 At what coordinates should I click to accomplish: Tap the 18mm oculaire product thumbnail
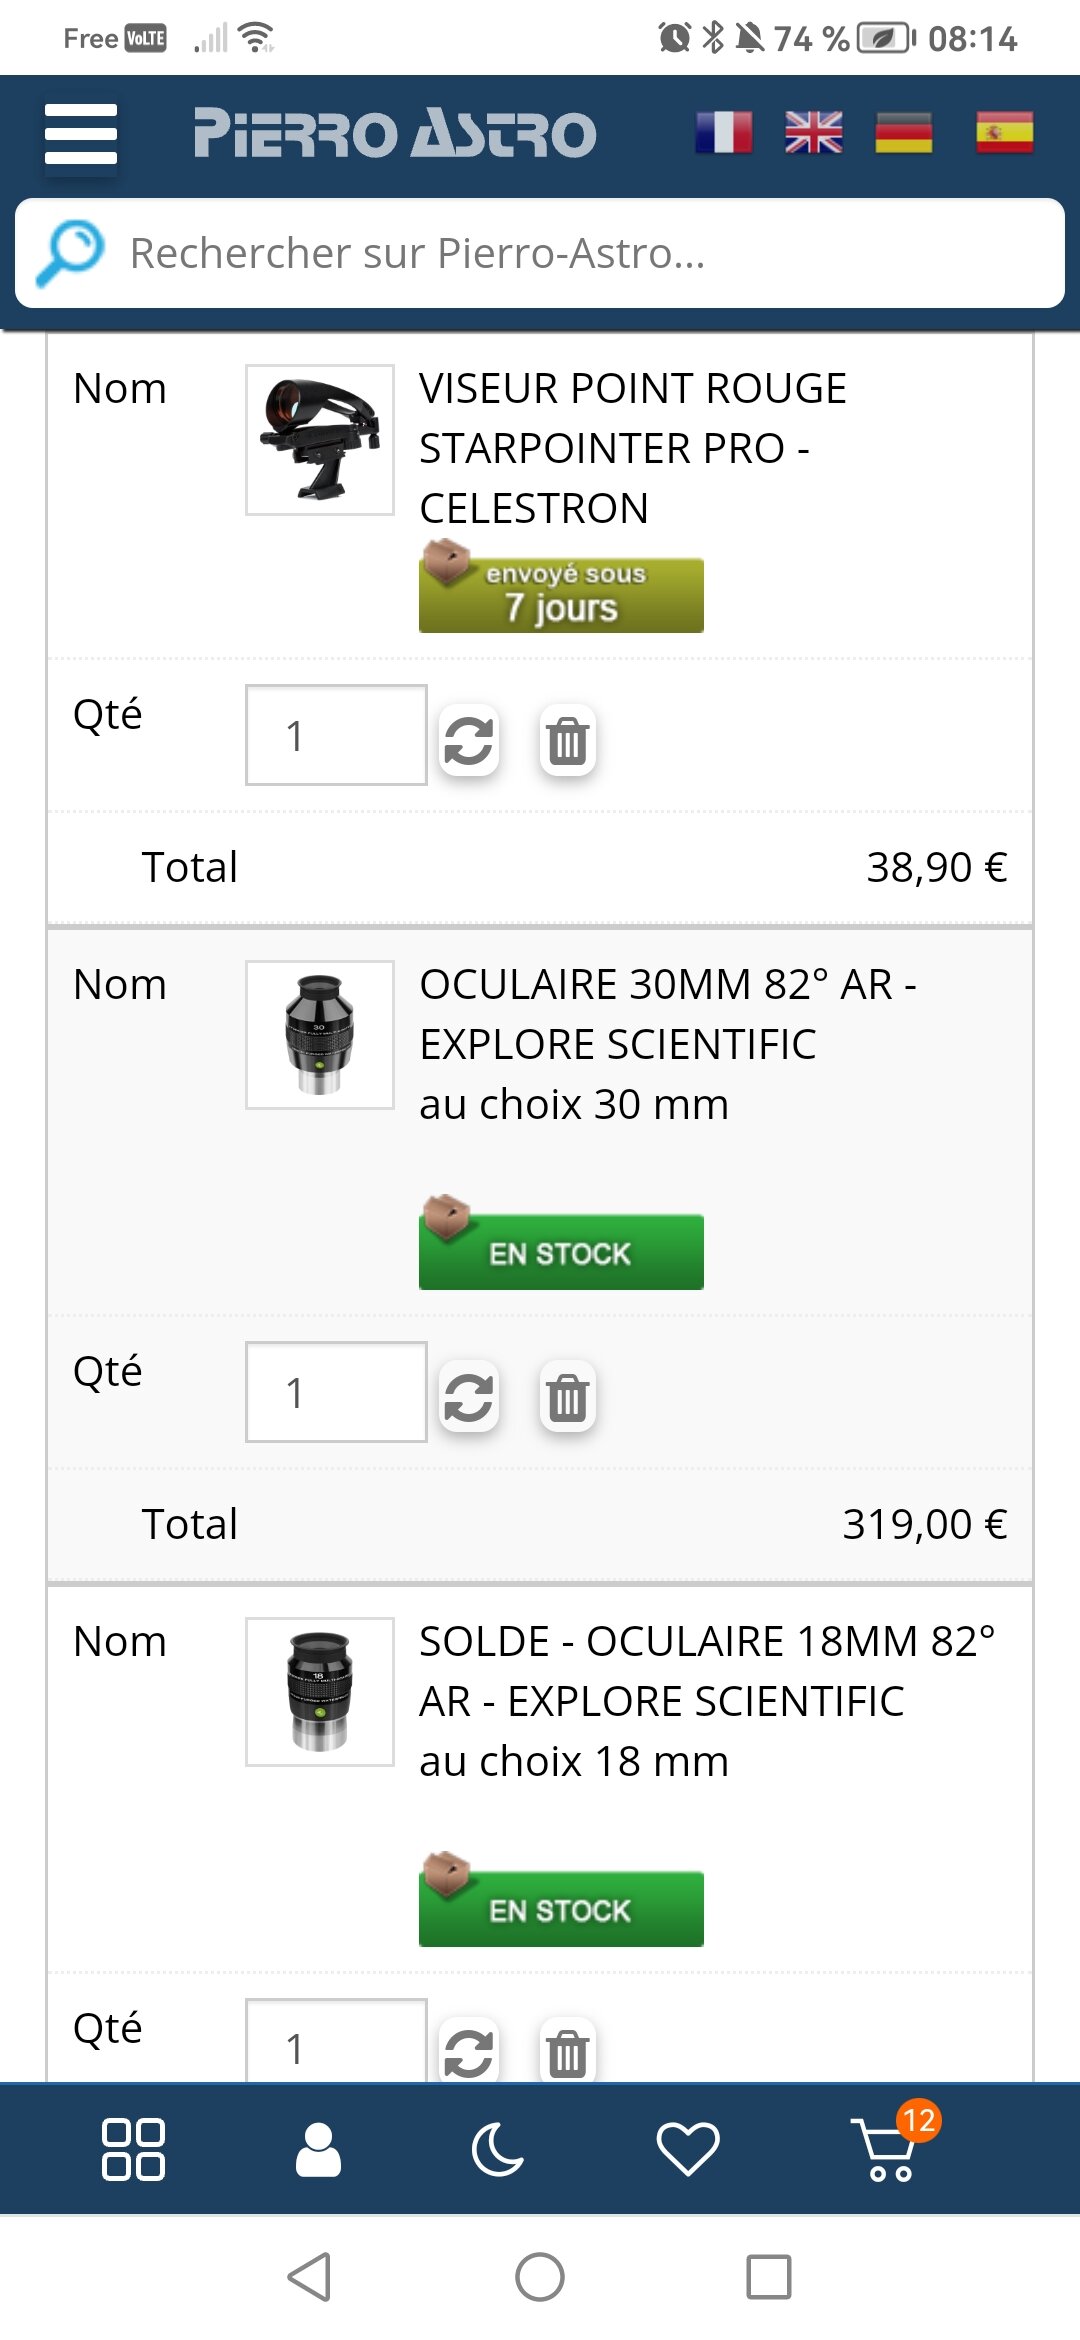click(x=320, y=1691)
